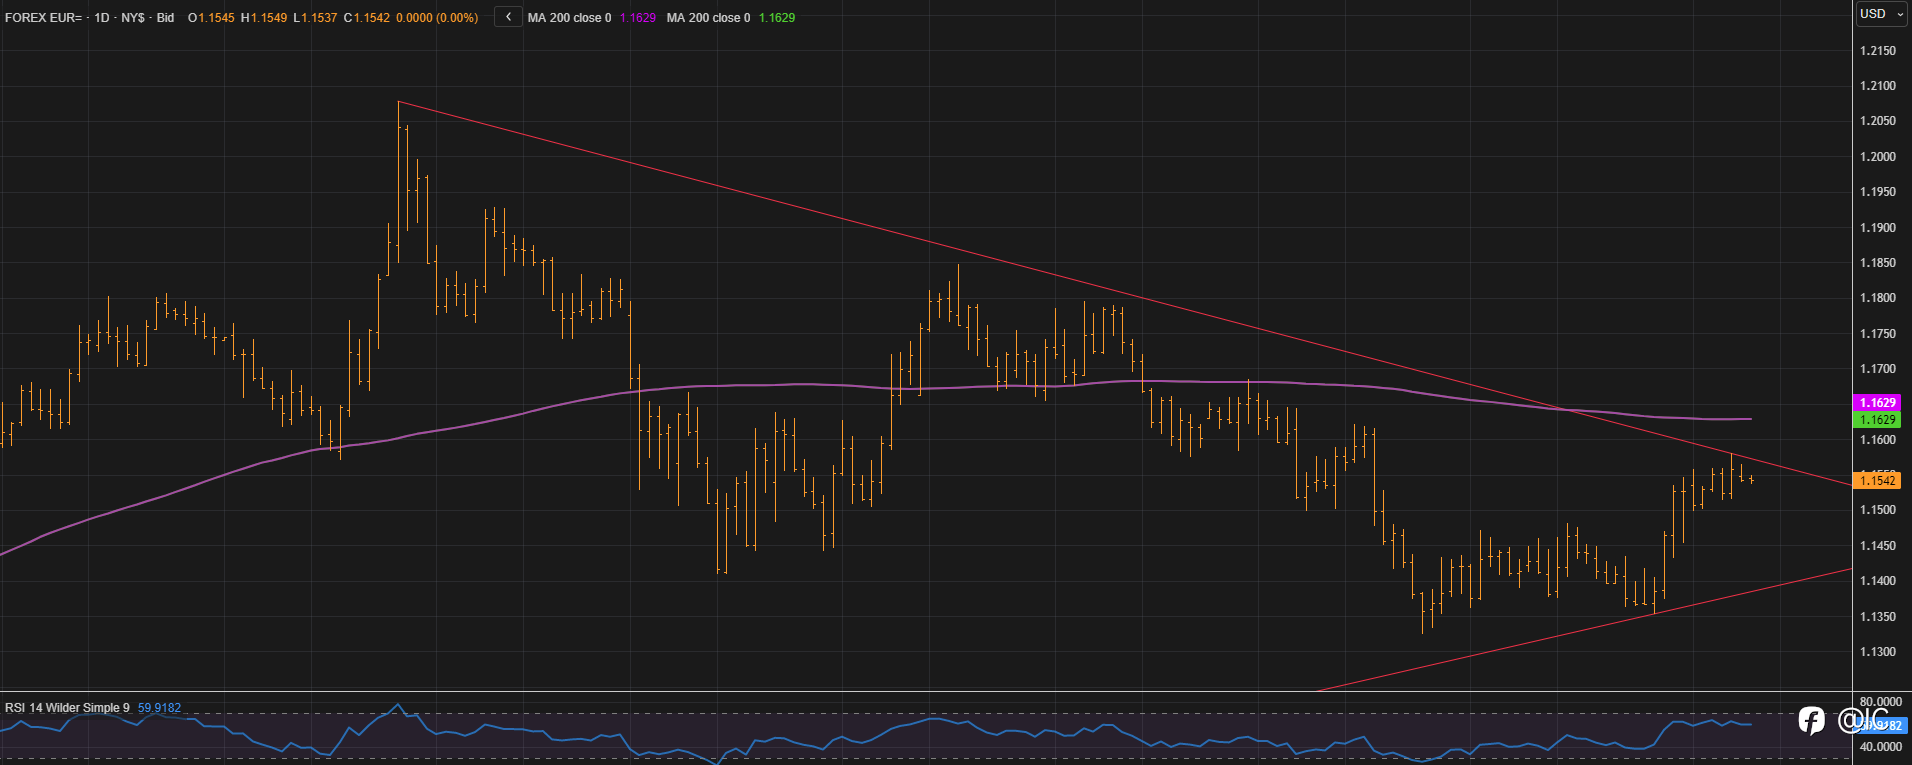
Task: Click the 1.1800 price axis label
Action: coord(1878,298)
